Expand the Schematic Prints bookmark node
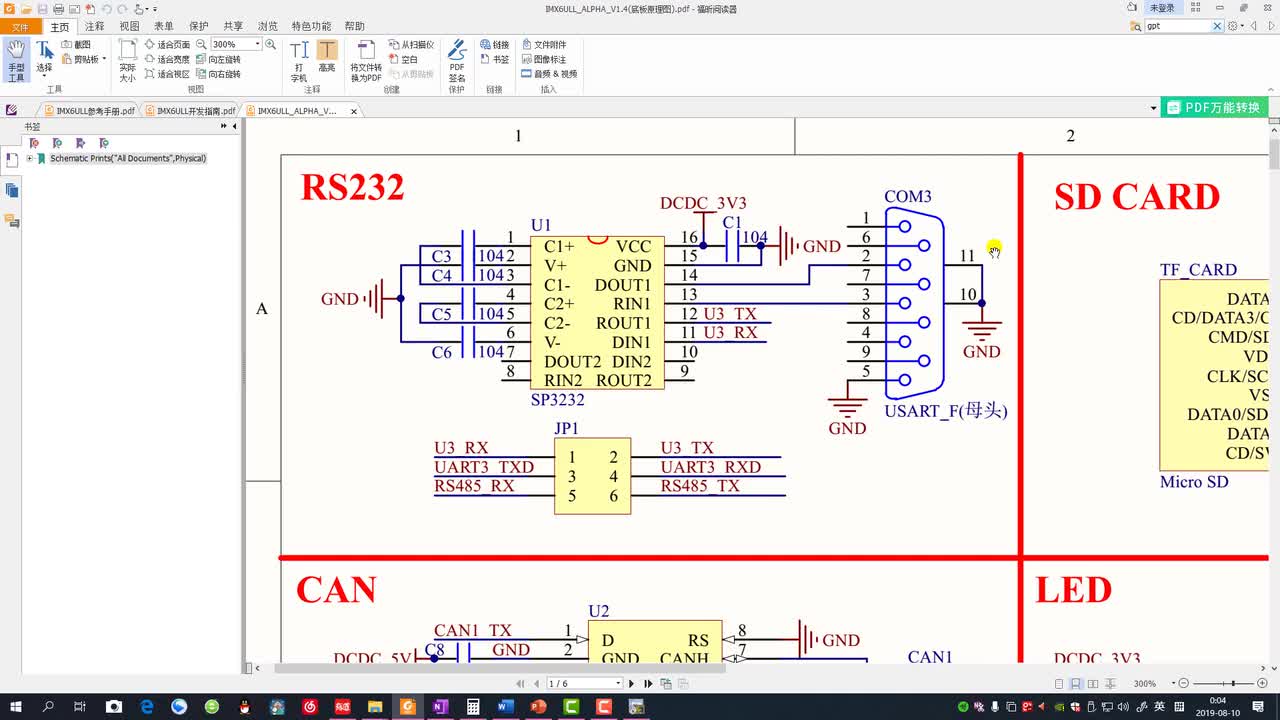This screenshot has height=720, width=1280. pos(30,158)
